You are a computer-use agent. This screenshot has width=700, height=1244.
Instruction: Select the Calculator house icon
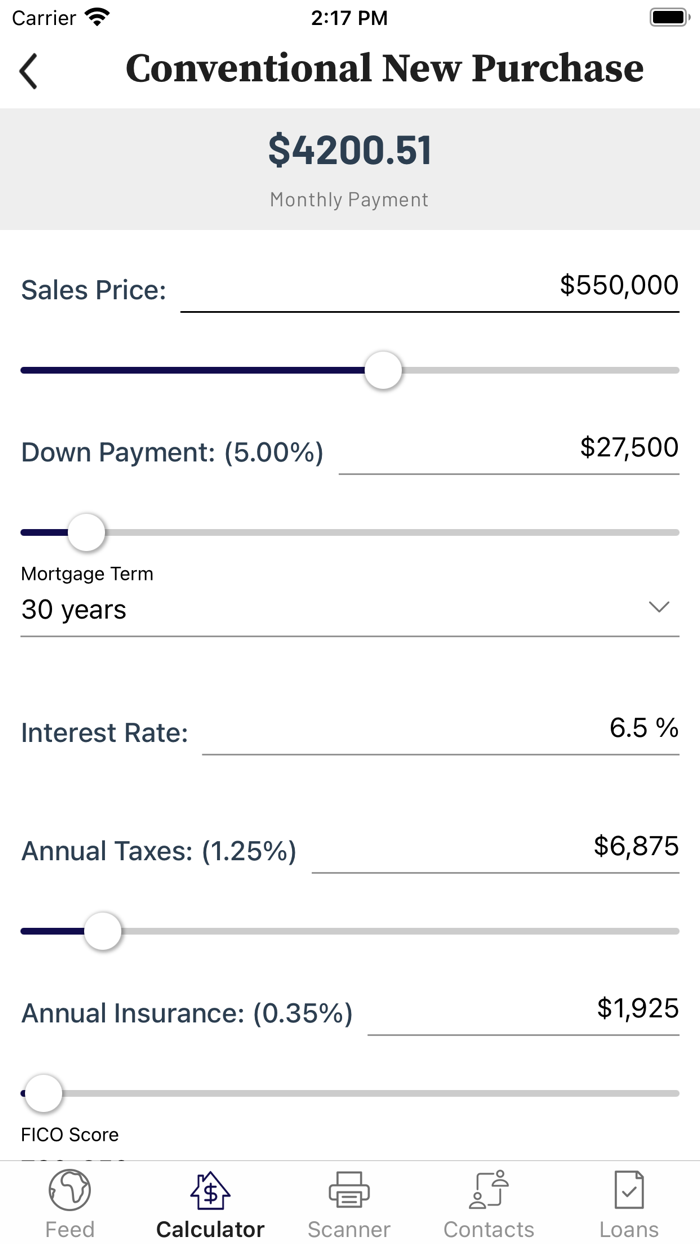(209, 1190)
